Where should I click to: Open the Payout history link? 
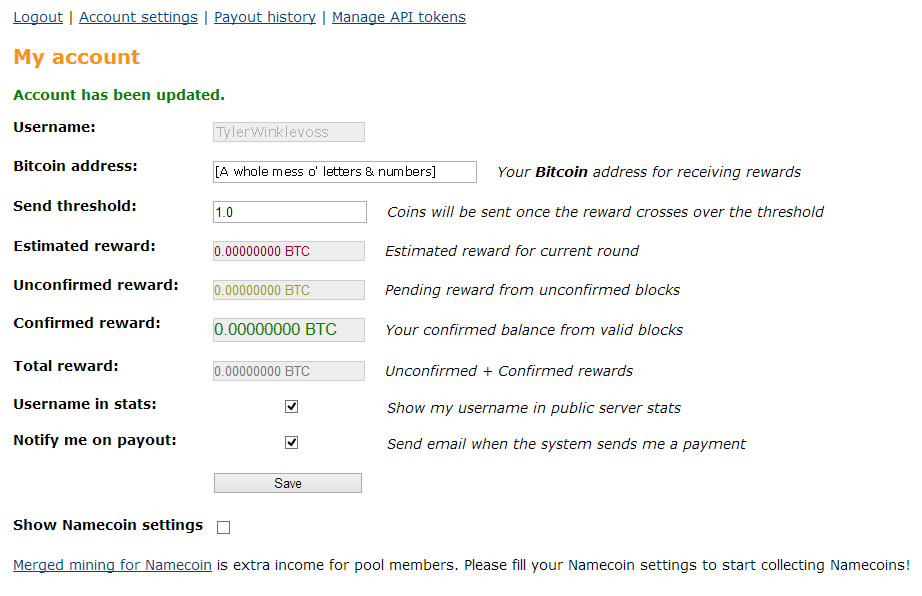[x=265, y=17]
